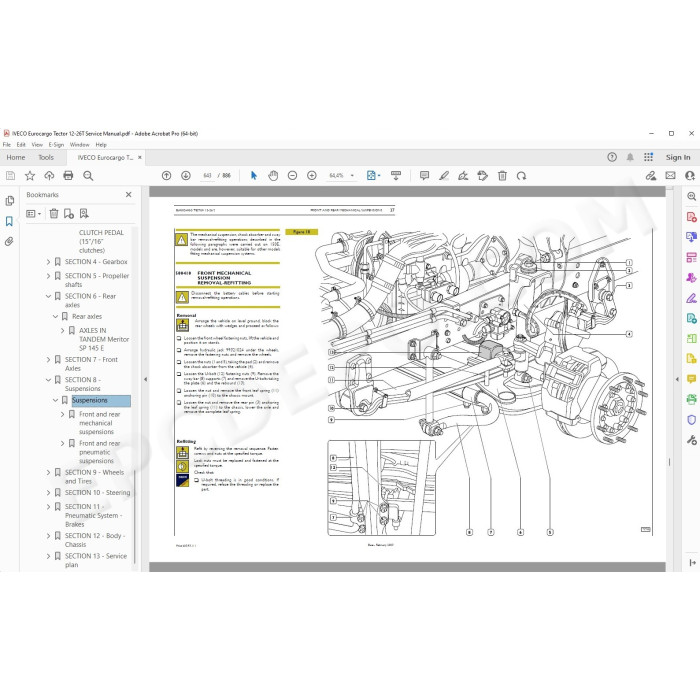Open Protect shield tool in right pane

[691, 420]
